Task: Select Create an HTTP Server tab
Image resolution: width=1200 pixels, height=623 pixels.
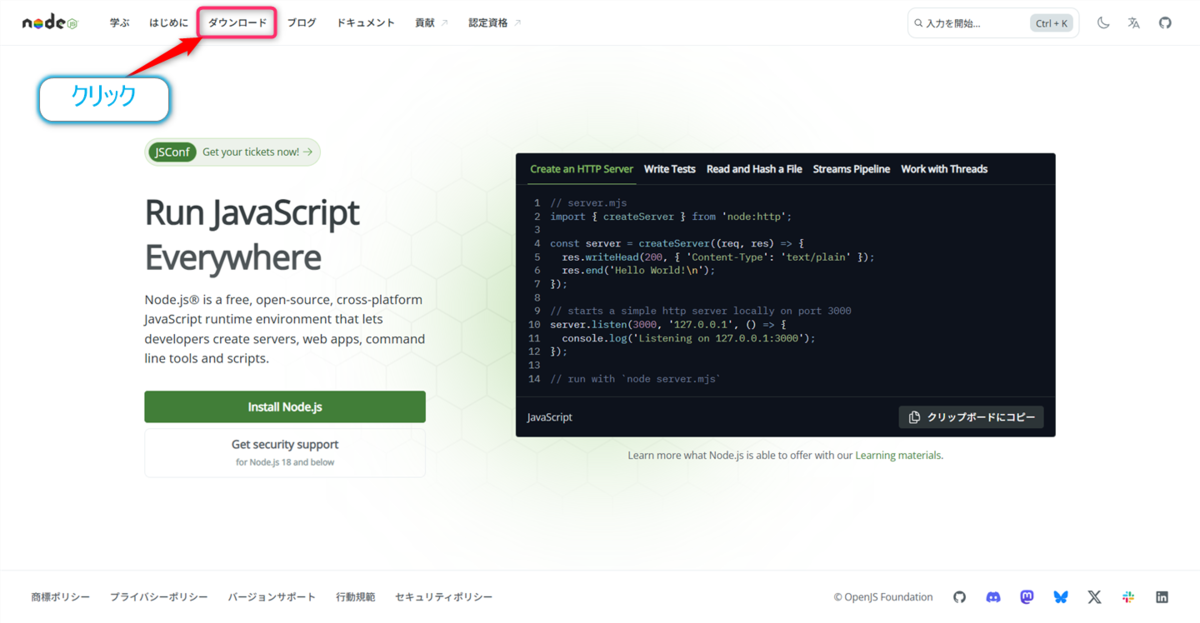Action: click(x=581, y=169)
